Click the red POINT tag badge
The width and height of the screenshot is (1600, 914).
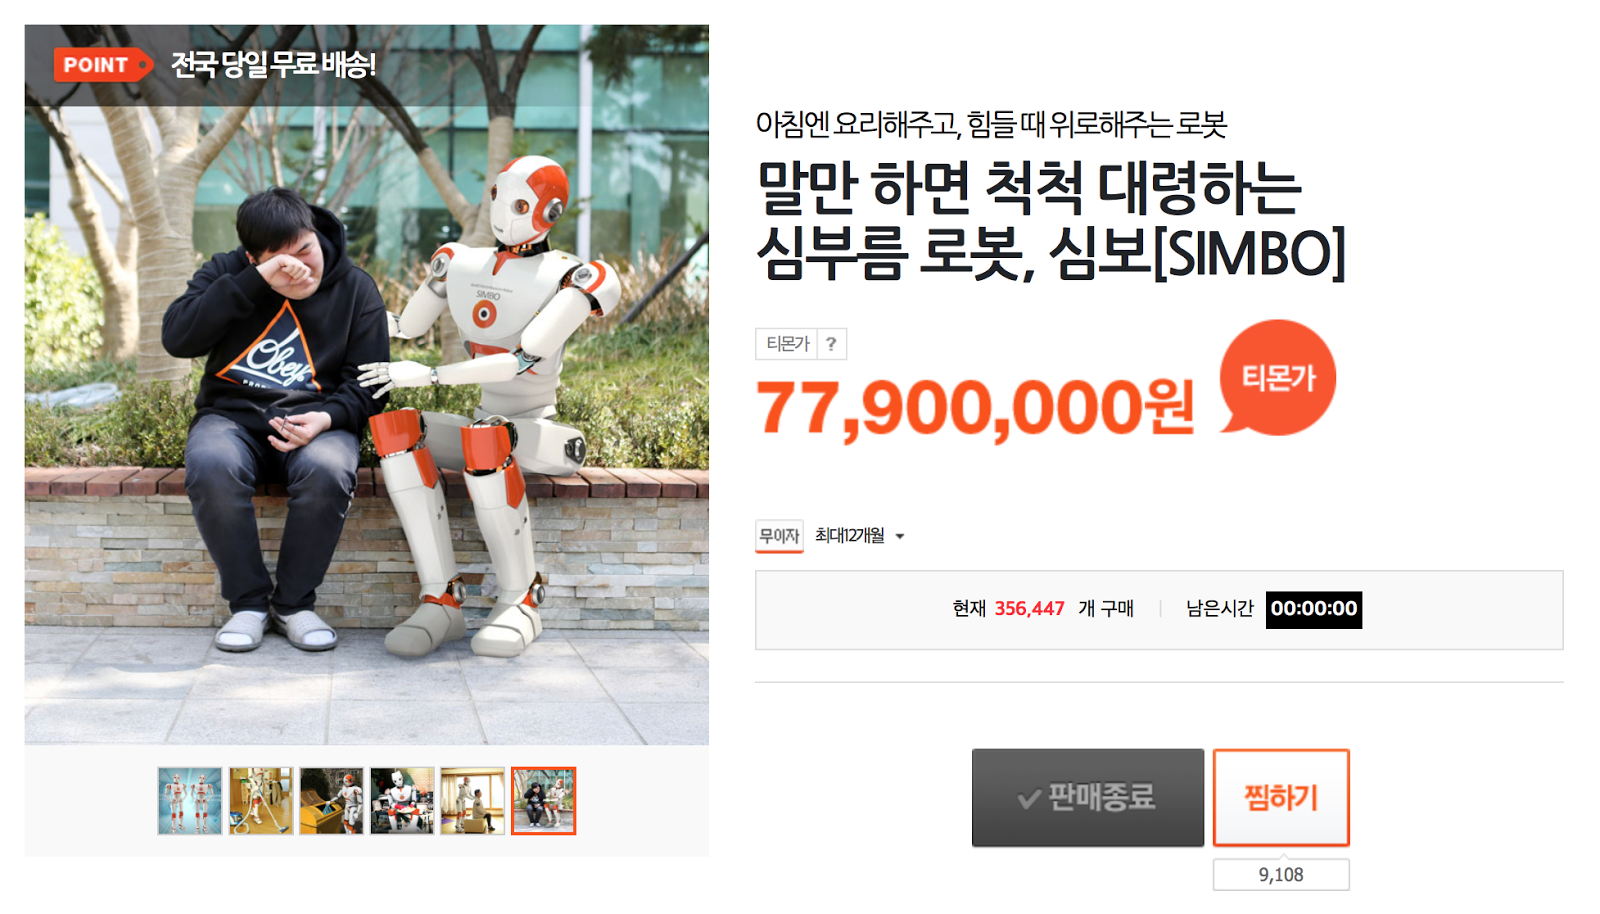tap(103, 65)
